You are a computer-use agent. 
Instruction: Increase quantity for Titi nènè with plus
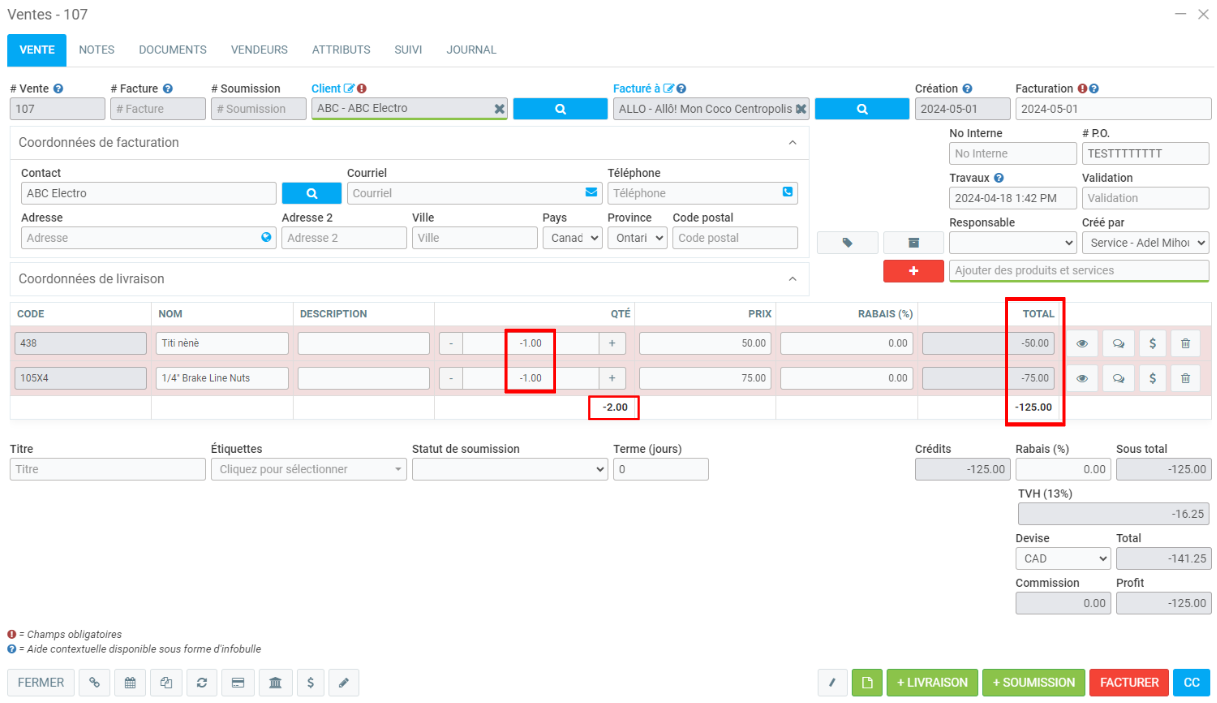(612, 343)
